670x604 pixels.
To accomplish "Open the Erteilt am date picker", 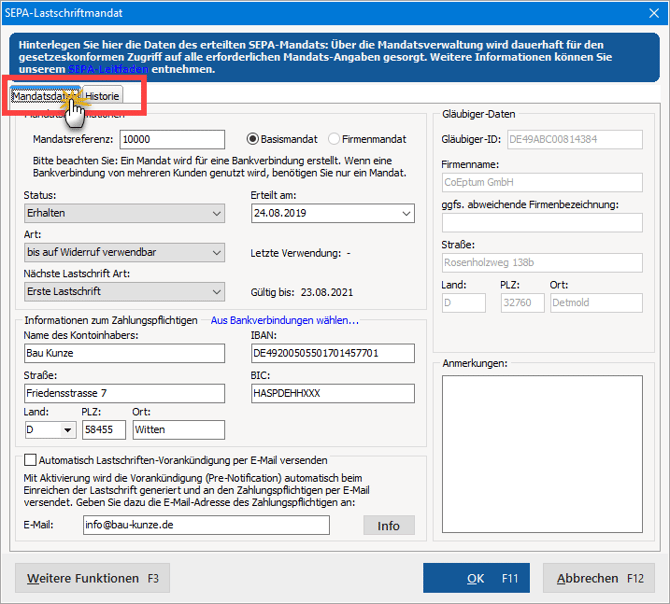I will point(405,213).
